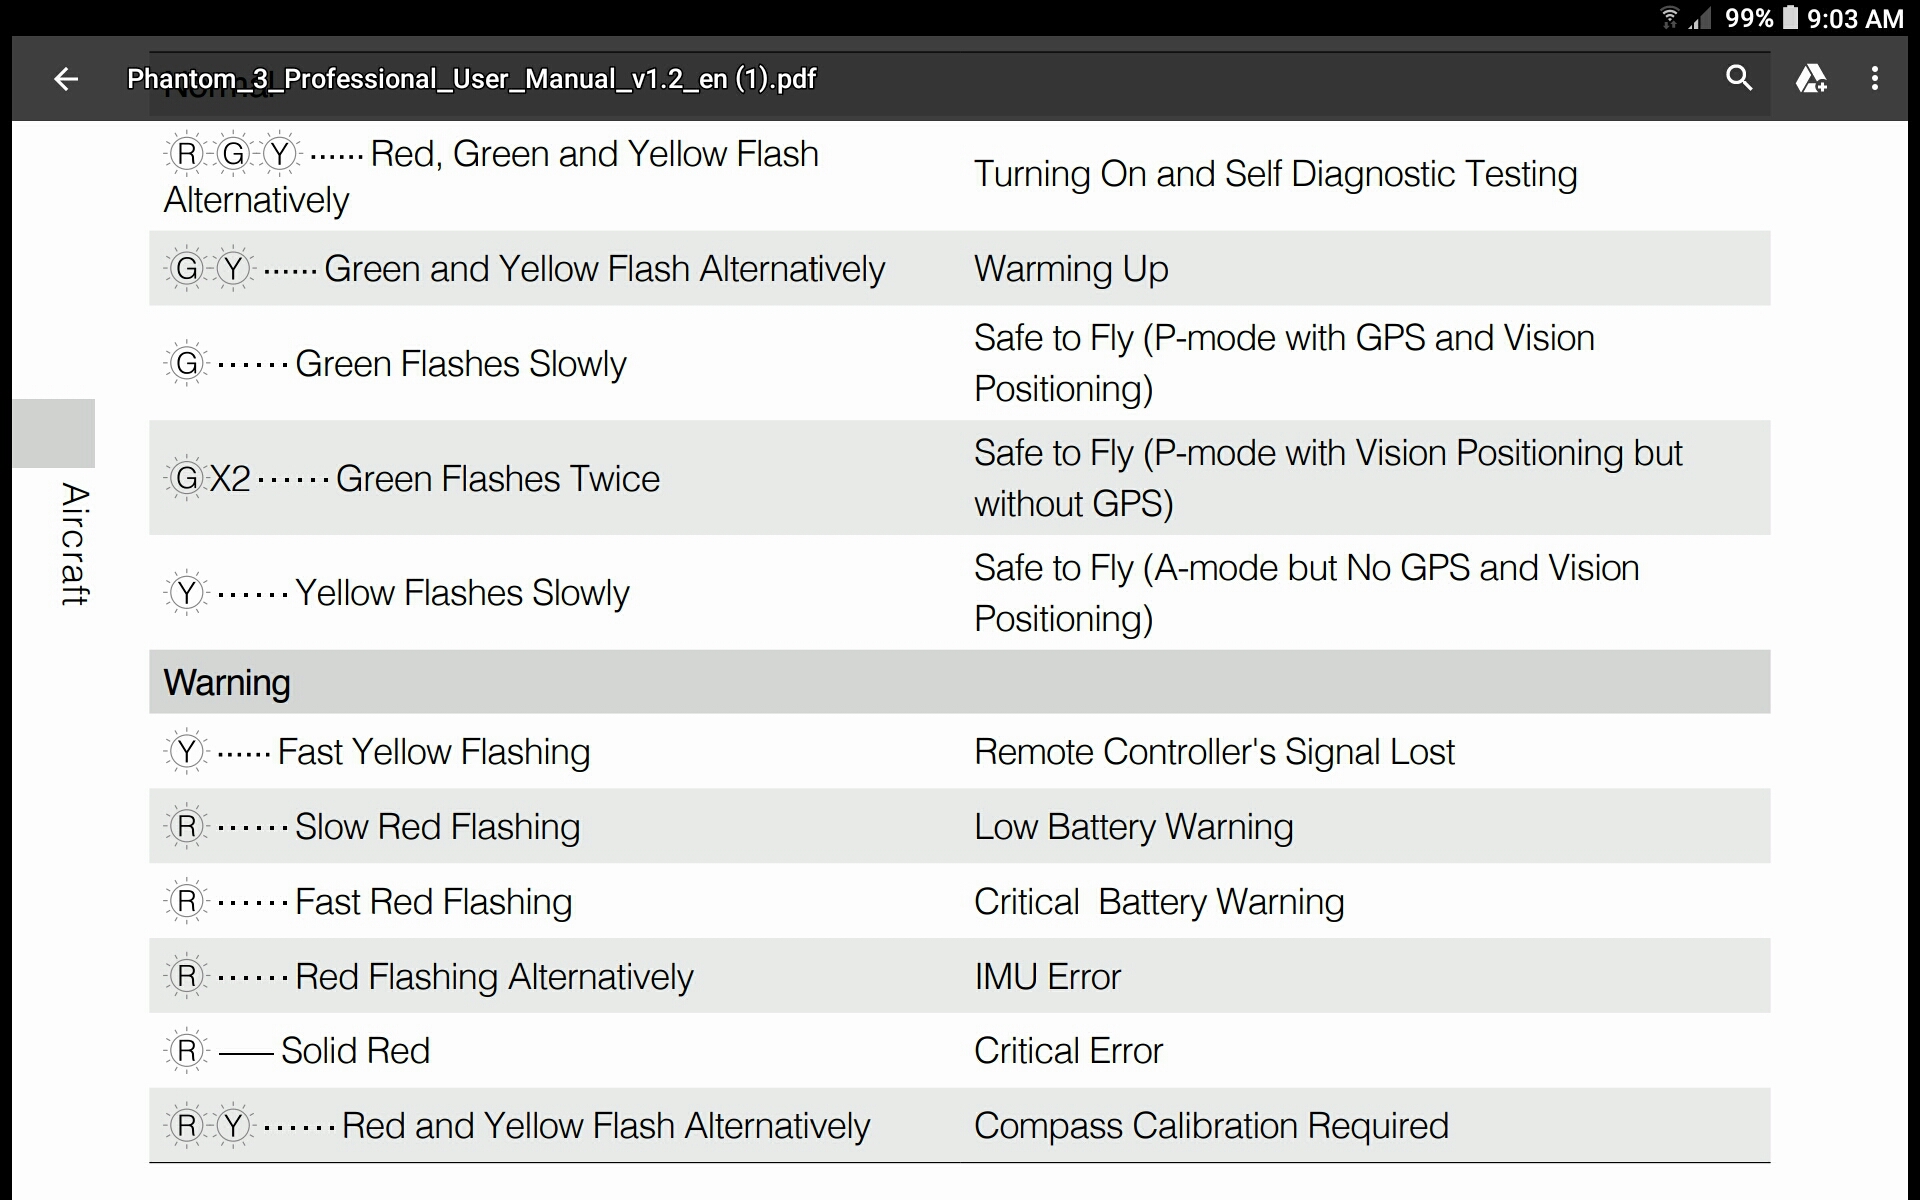1920x1200 pixels.
Task: Tap the Remote Controller's Signal Lost text
Action: coord(1214,752)
